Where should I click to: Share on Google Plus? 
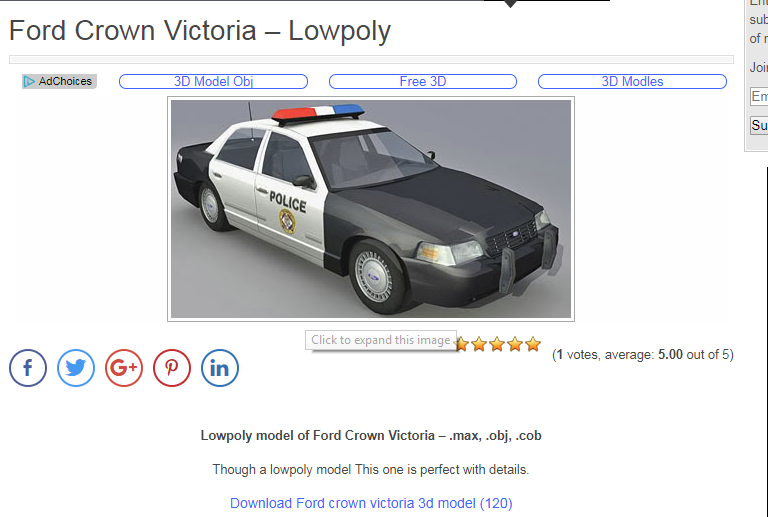point(124,368)
